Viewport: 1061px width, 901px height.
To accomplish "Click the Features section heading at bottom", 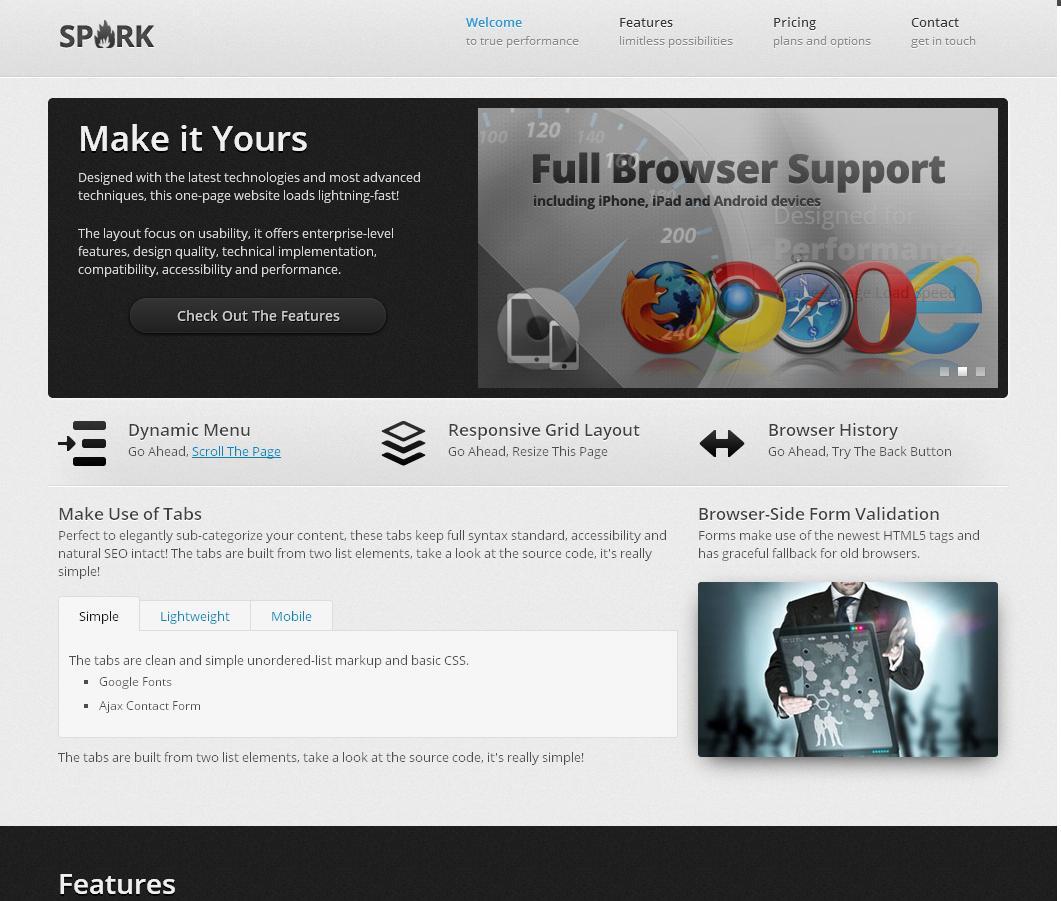I will (117, 884).
